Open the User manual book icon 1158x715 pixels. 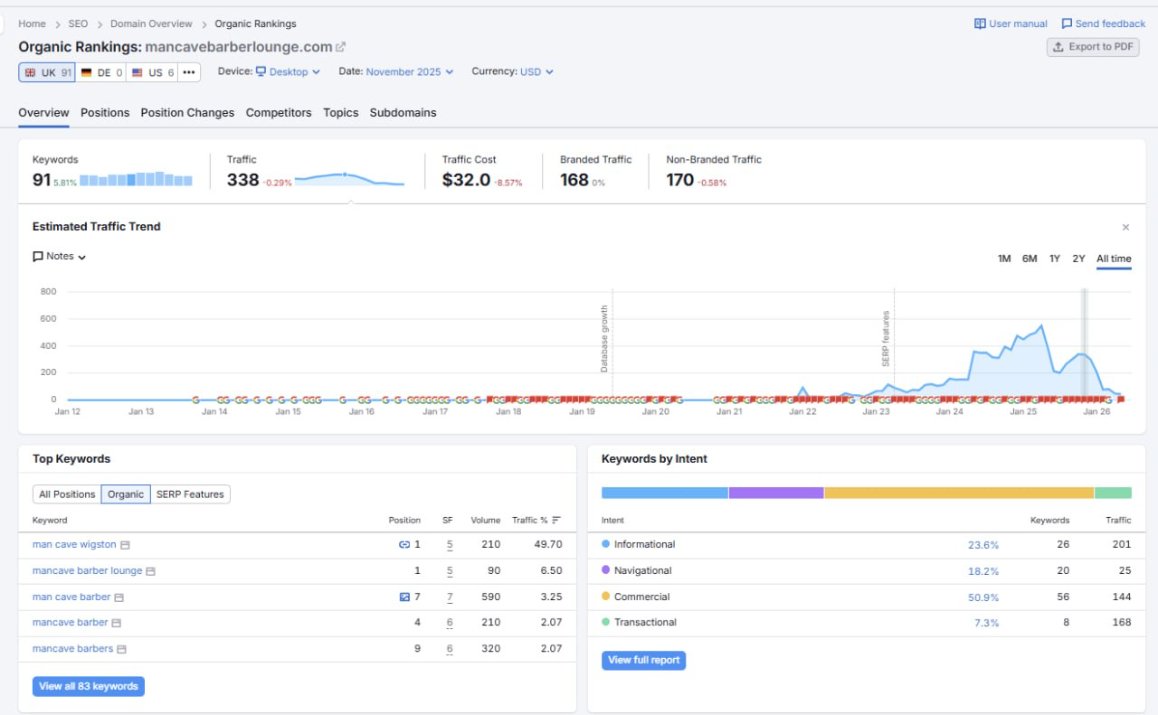coord(980,24)
